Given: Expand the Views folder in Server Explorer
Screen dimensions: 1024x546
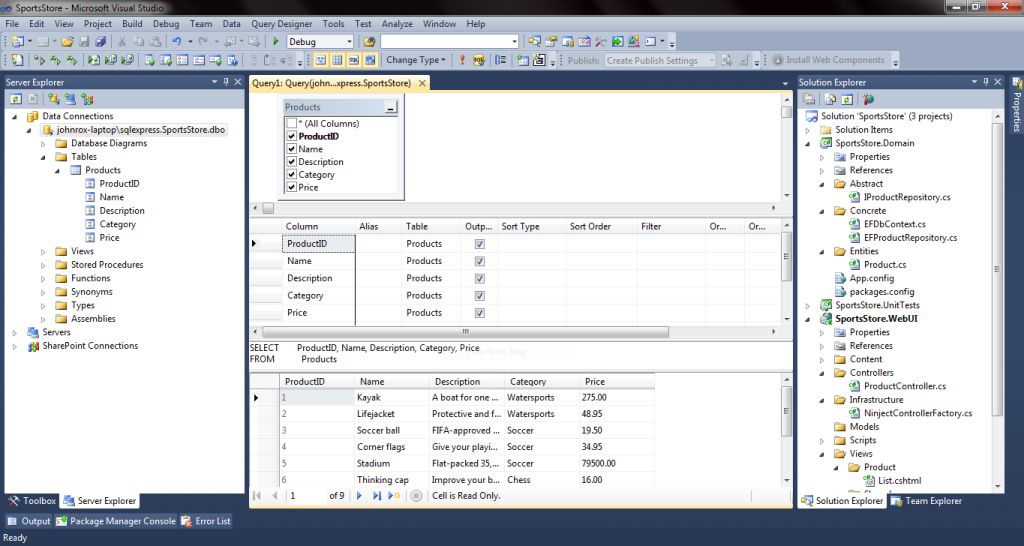Looking at the screenshot, I should click(x=43, y=251).
